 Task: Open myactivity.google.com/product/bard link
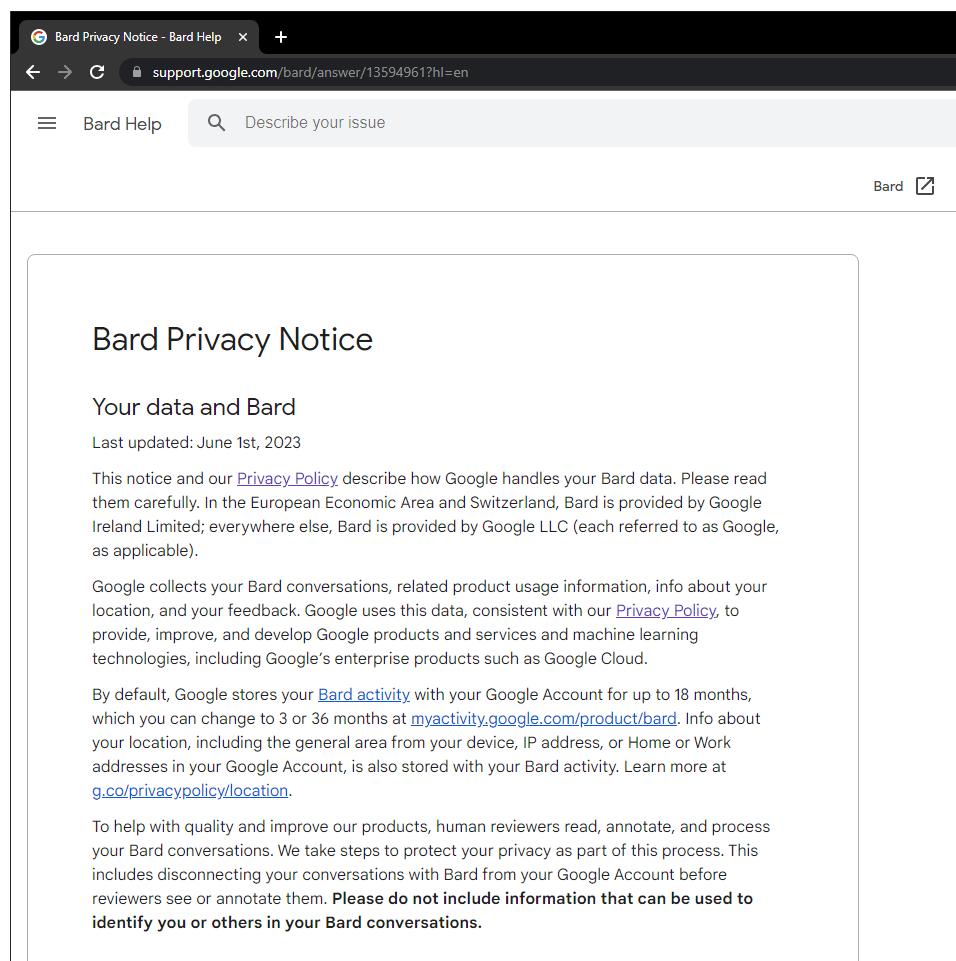tap(544, 719)
